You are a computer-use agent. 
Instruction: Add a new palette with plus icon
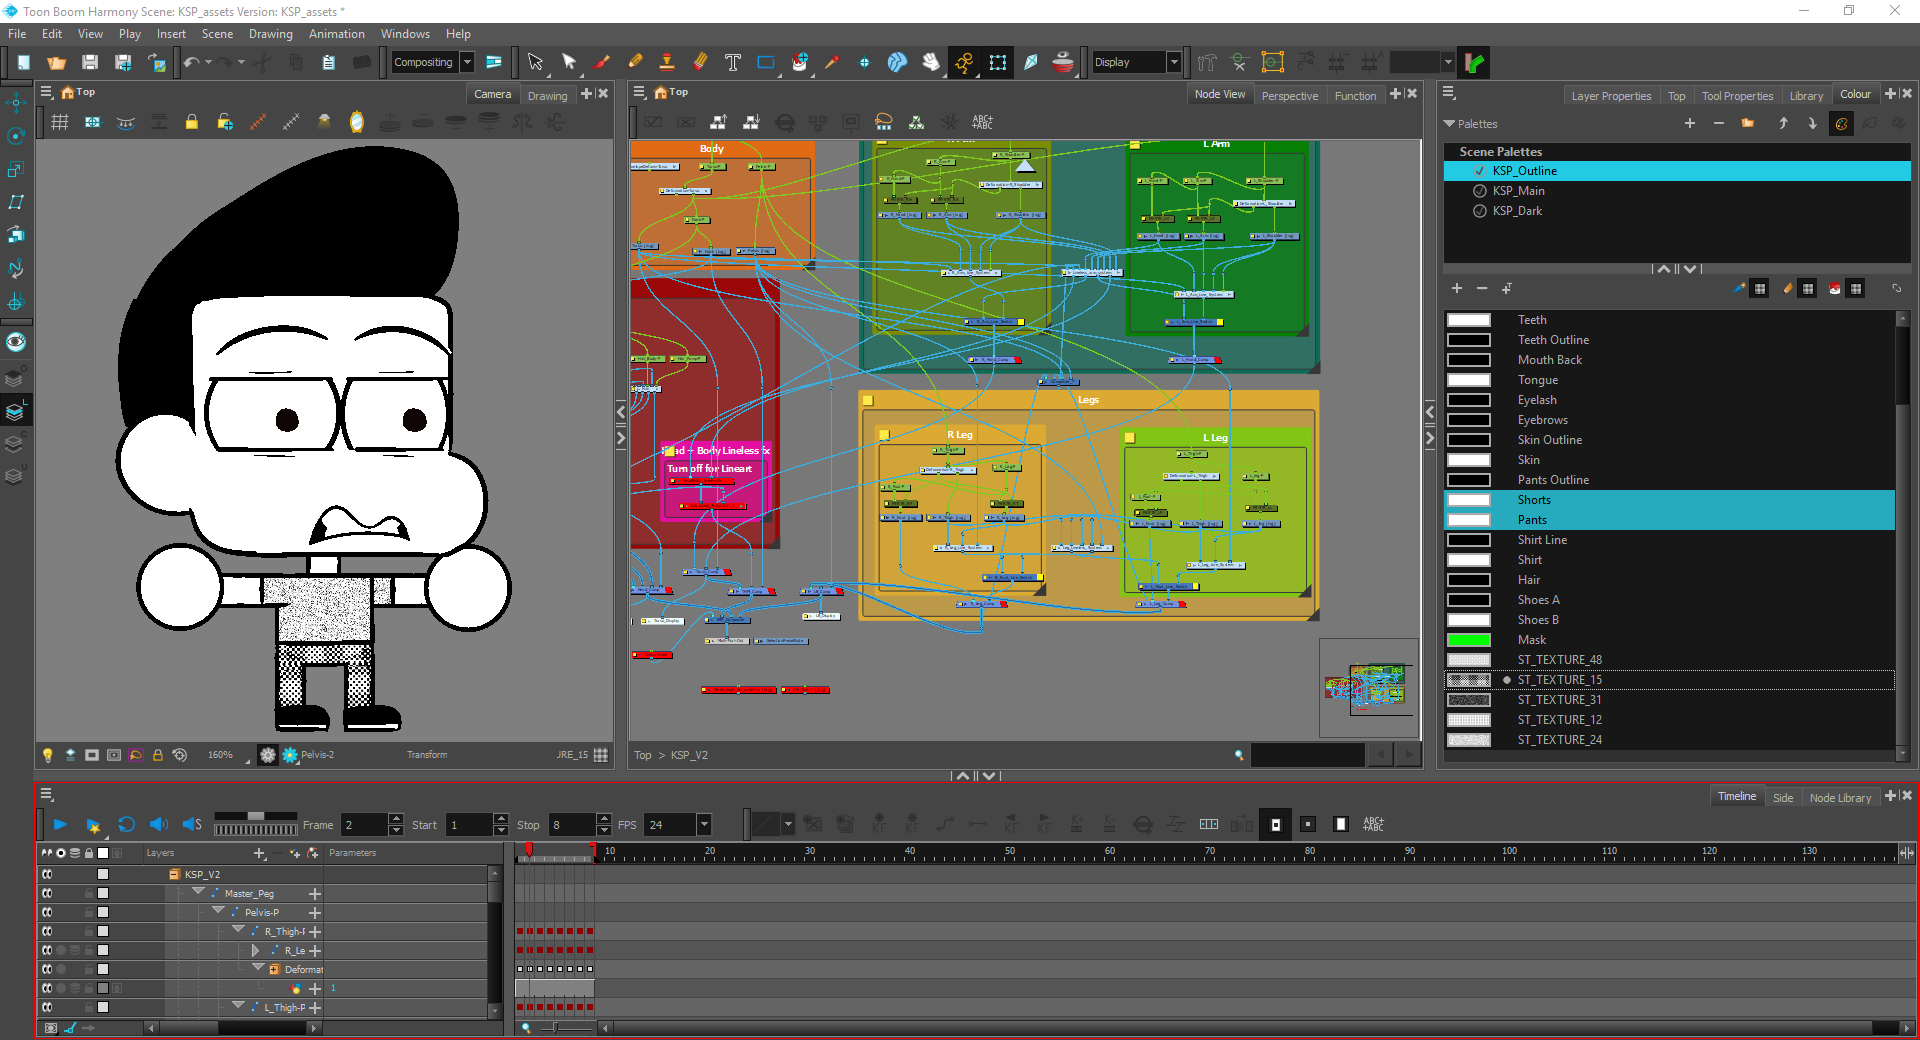pyautogui.click(x=1690, y=123)
